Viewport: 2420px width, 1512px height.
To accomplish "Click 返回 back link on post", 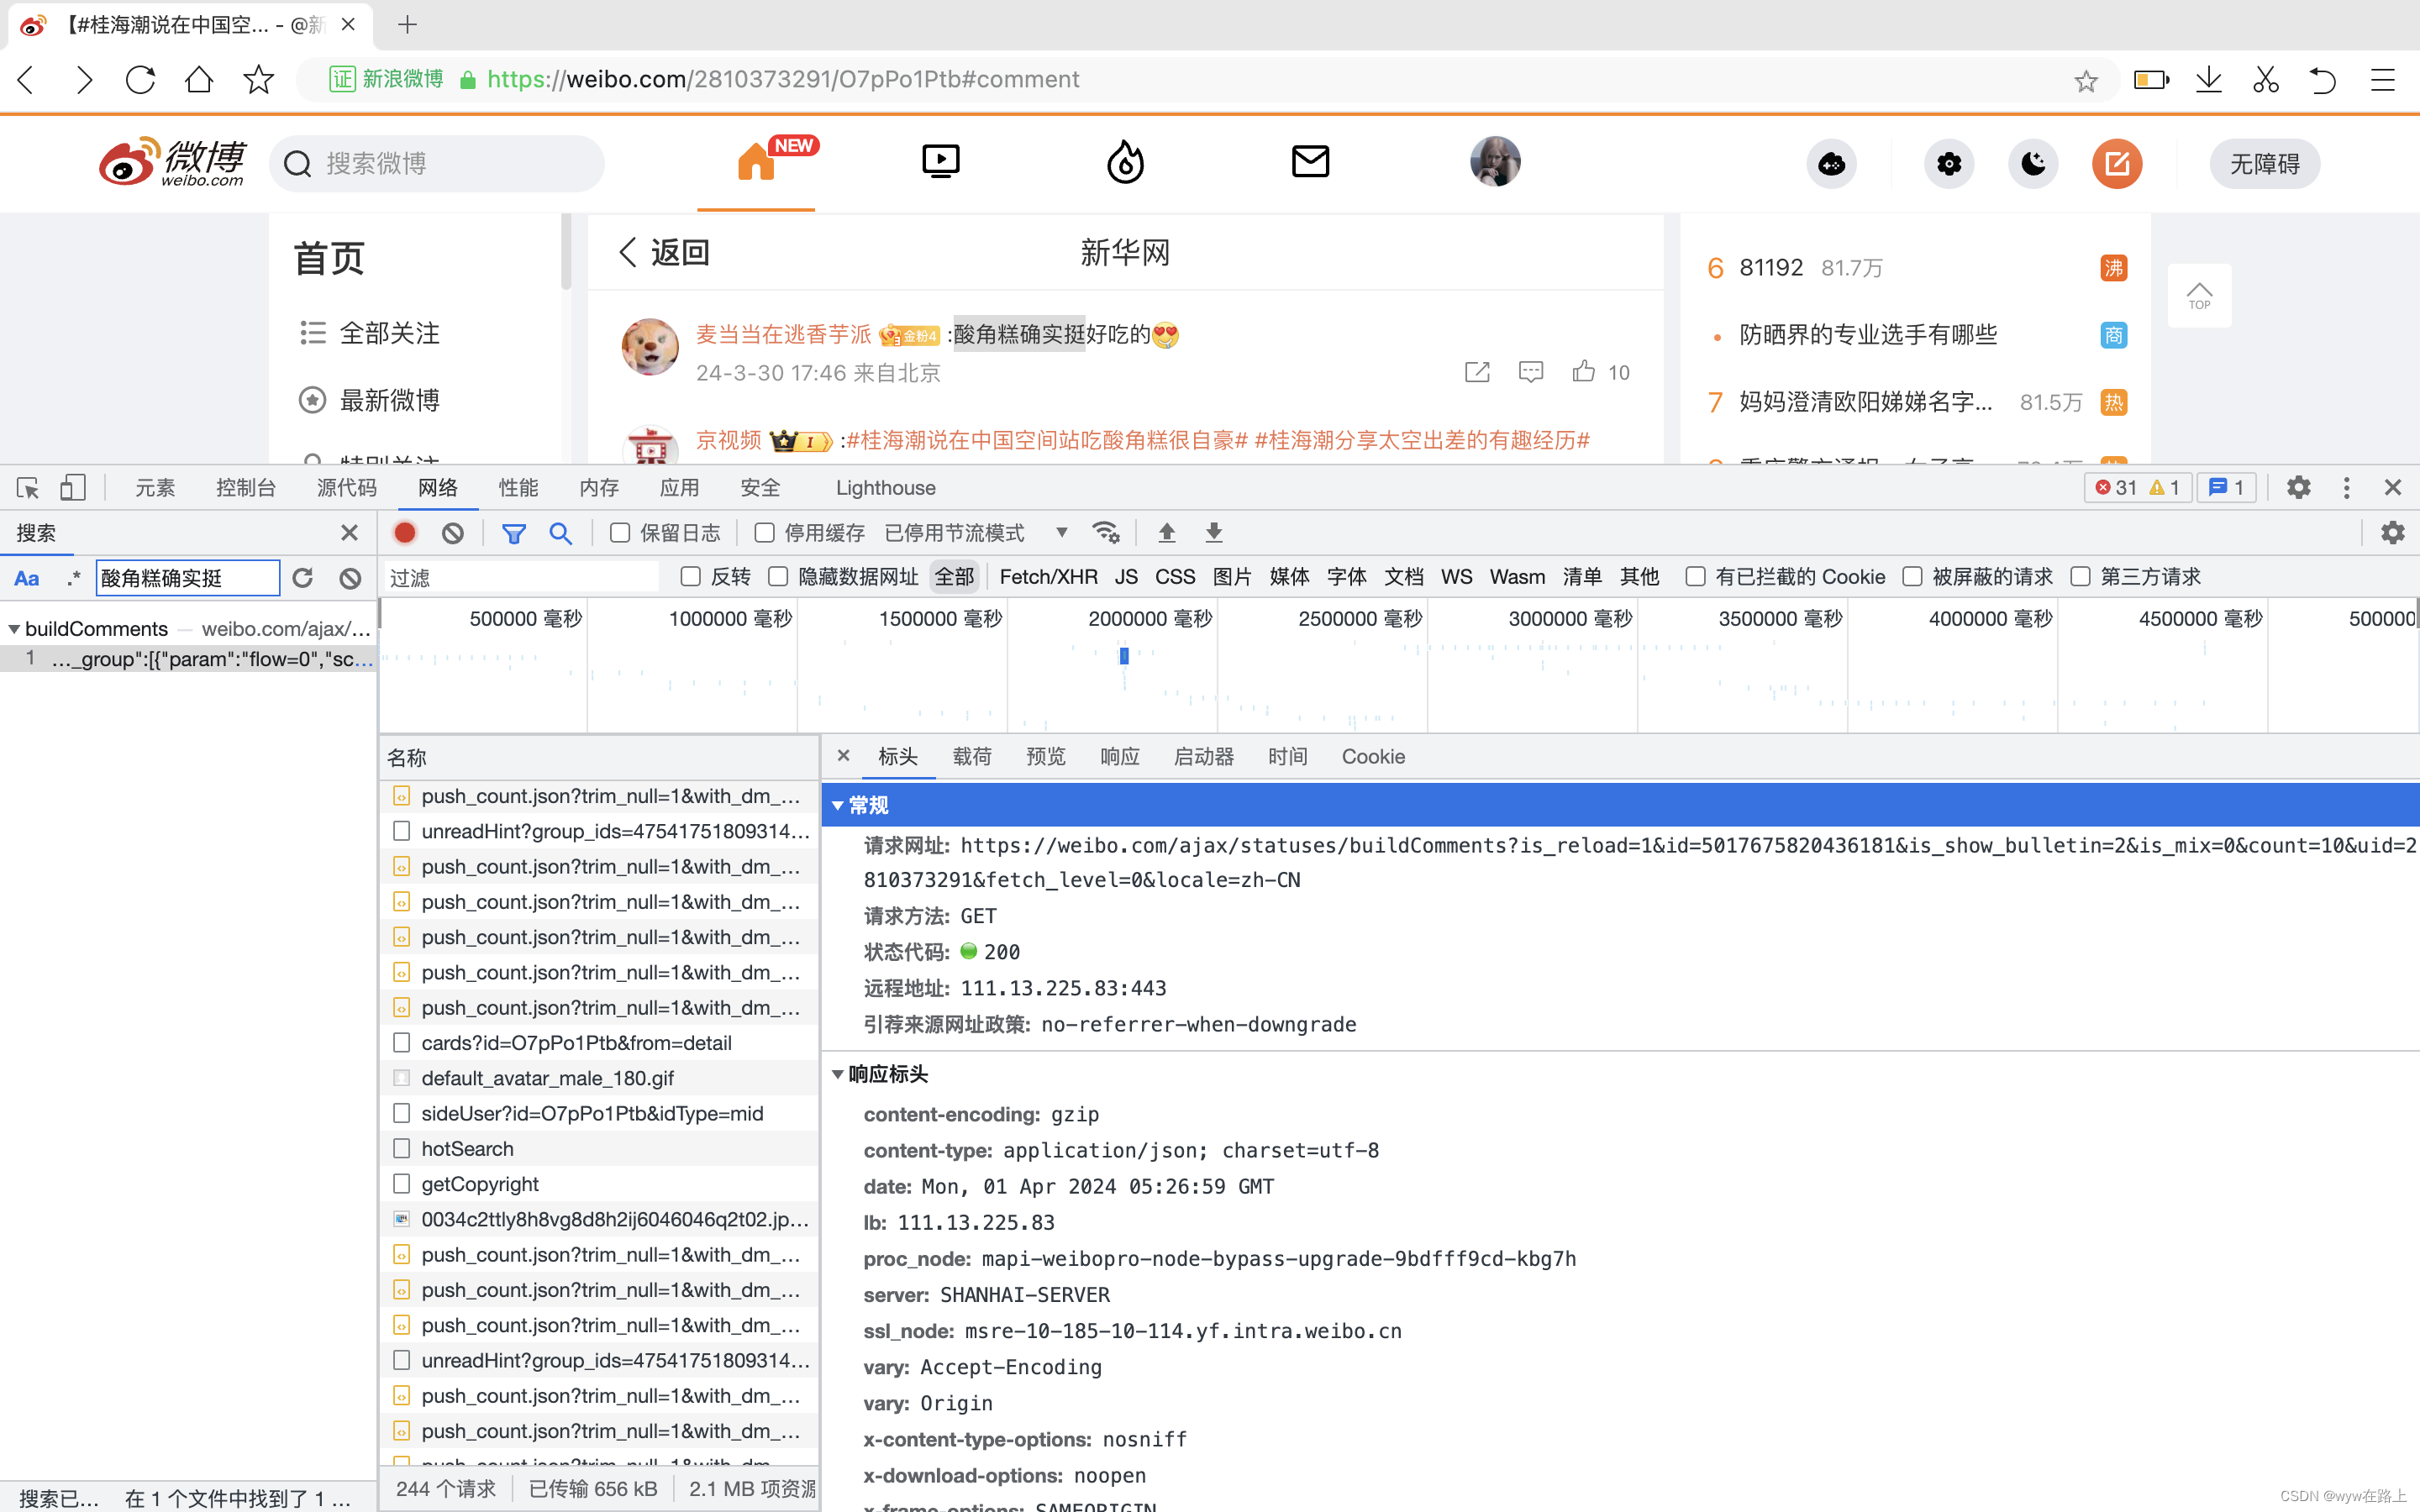I will (664, 252).
